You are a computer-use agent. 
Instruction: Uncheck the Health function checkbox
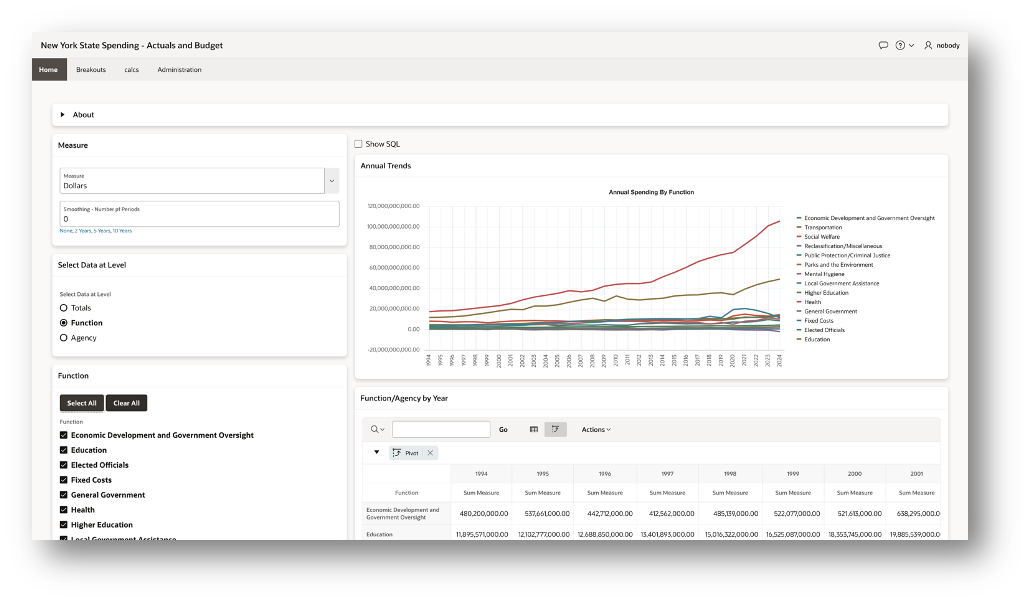pos(64,510)
